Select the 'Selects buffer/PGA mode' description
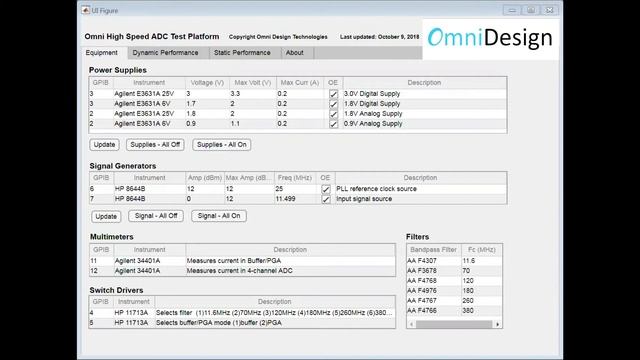Image resolution: width=640 pixels, height=360 pixels. pyautogui.click(x=275, y=322)
